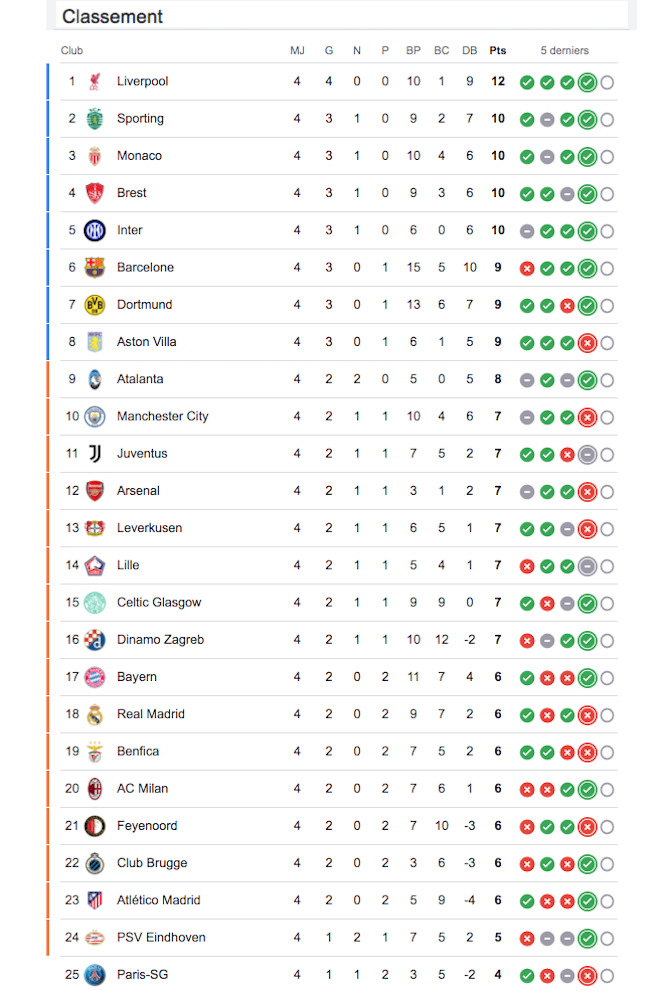Viewport: 665px width, 993px height.
Task: Open the Atlético Madrid team link
Action: [158, 900]
